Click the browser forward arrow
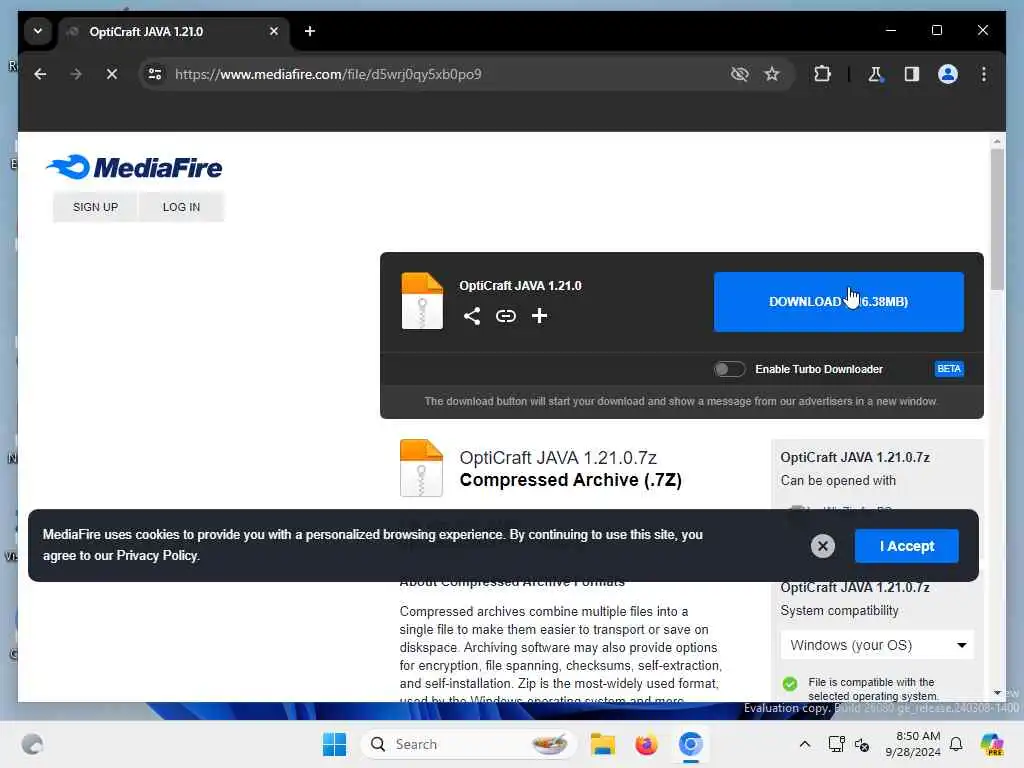The image size is (1024, 768). click(76, 74)
